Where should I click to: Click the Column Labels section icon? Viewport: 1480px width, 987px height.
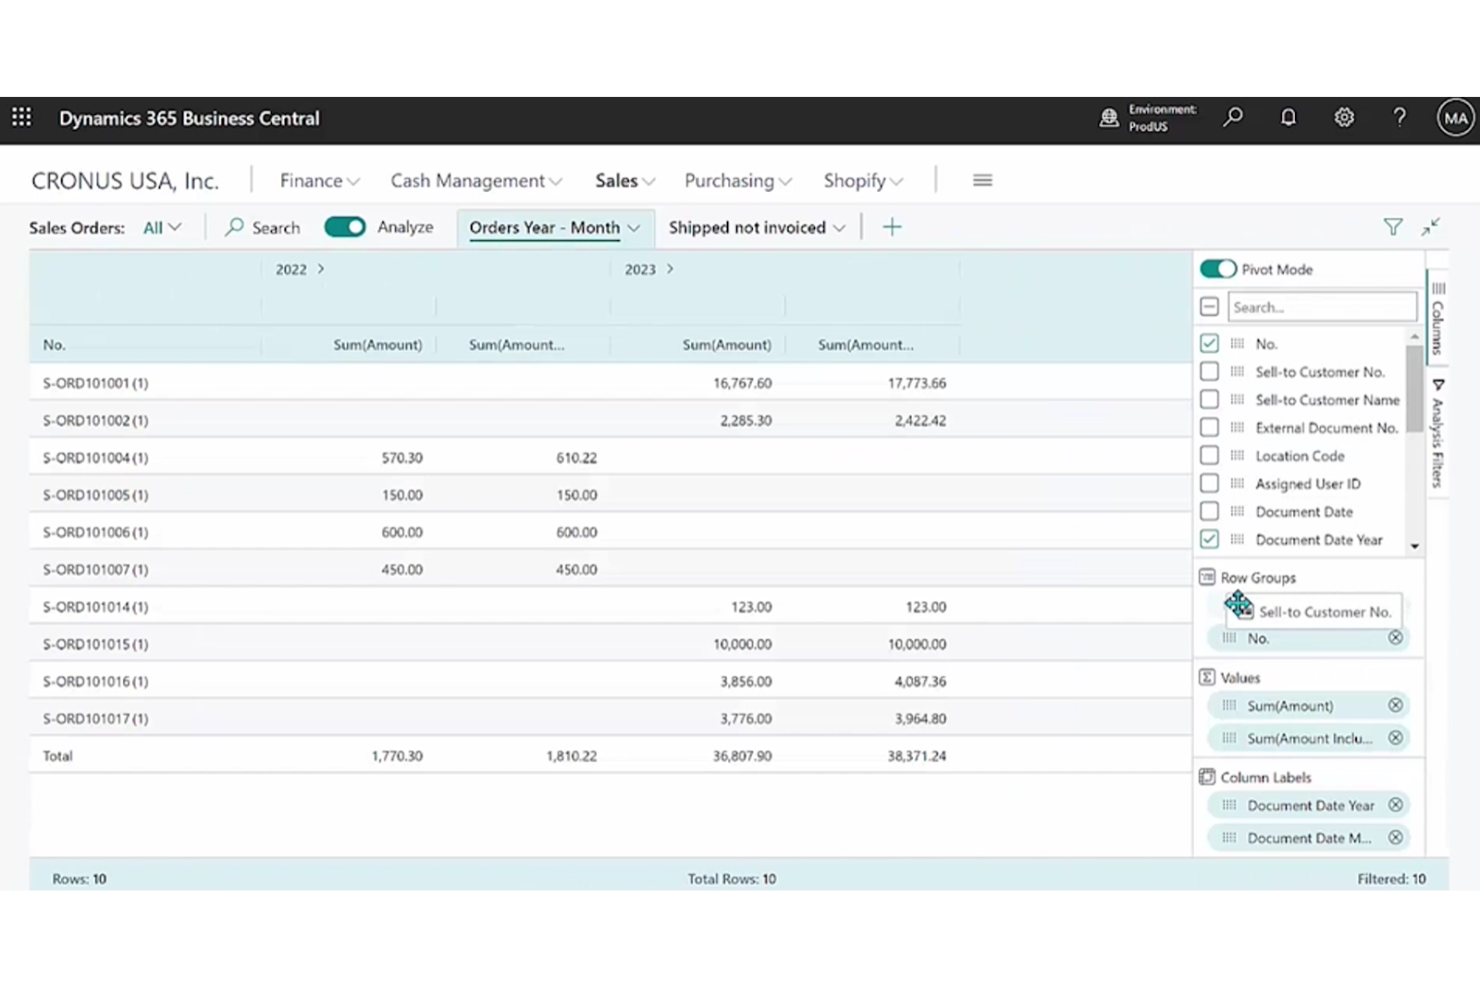click(1207, 777)
